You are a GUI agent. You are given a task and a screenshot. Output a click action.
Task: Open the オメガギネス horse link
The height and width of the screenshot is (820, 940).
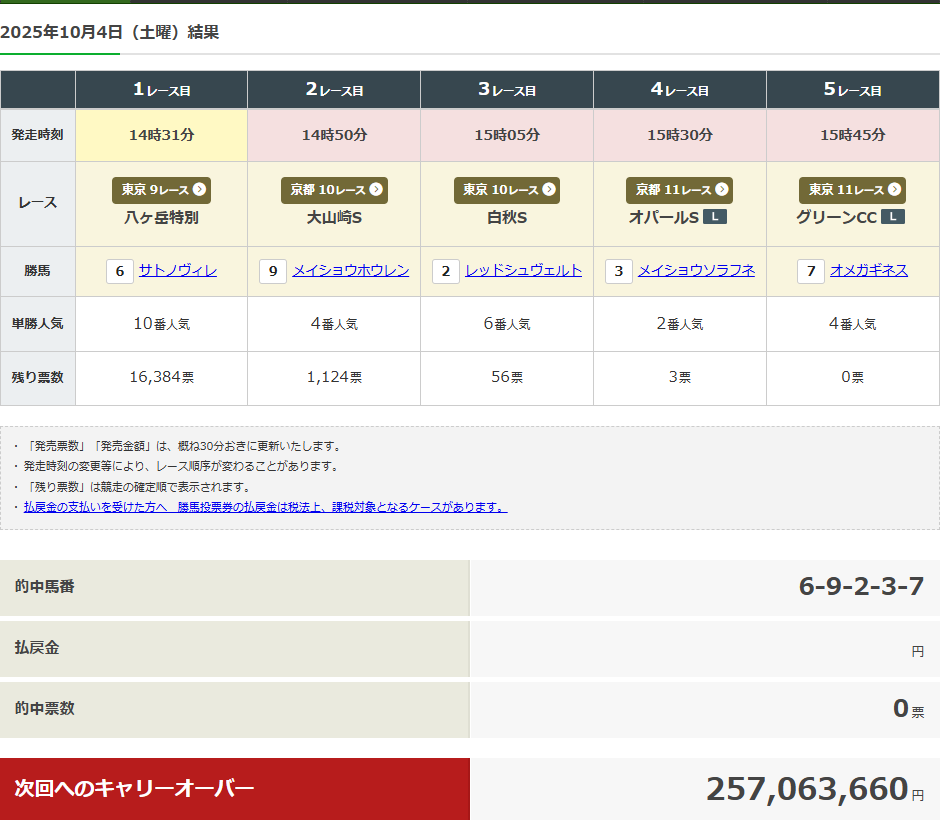(868, 271)
